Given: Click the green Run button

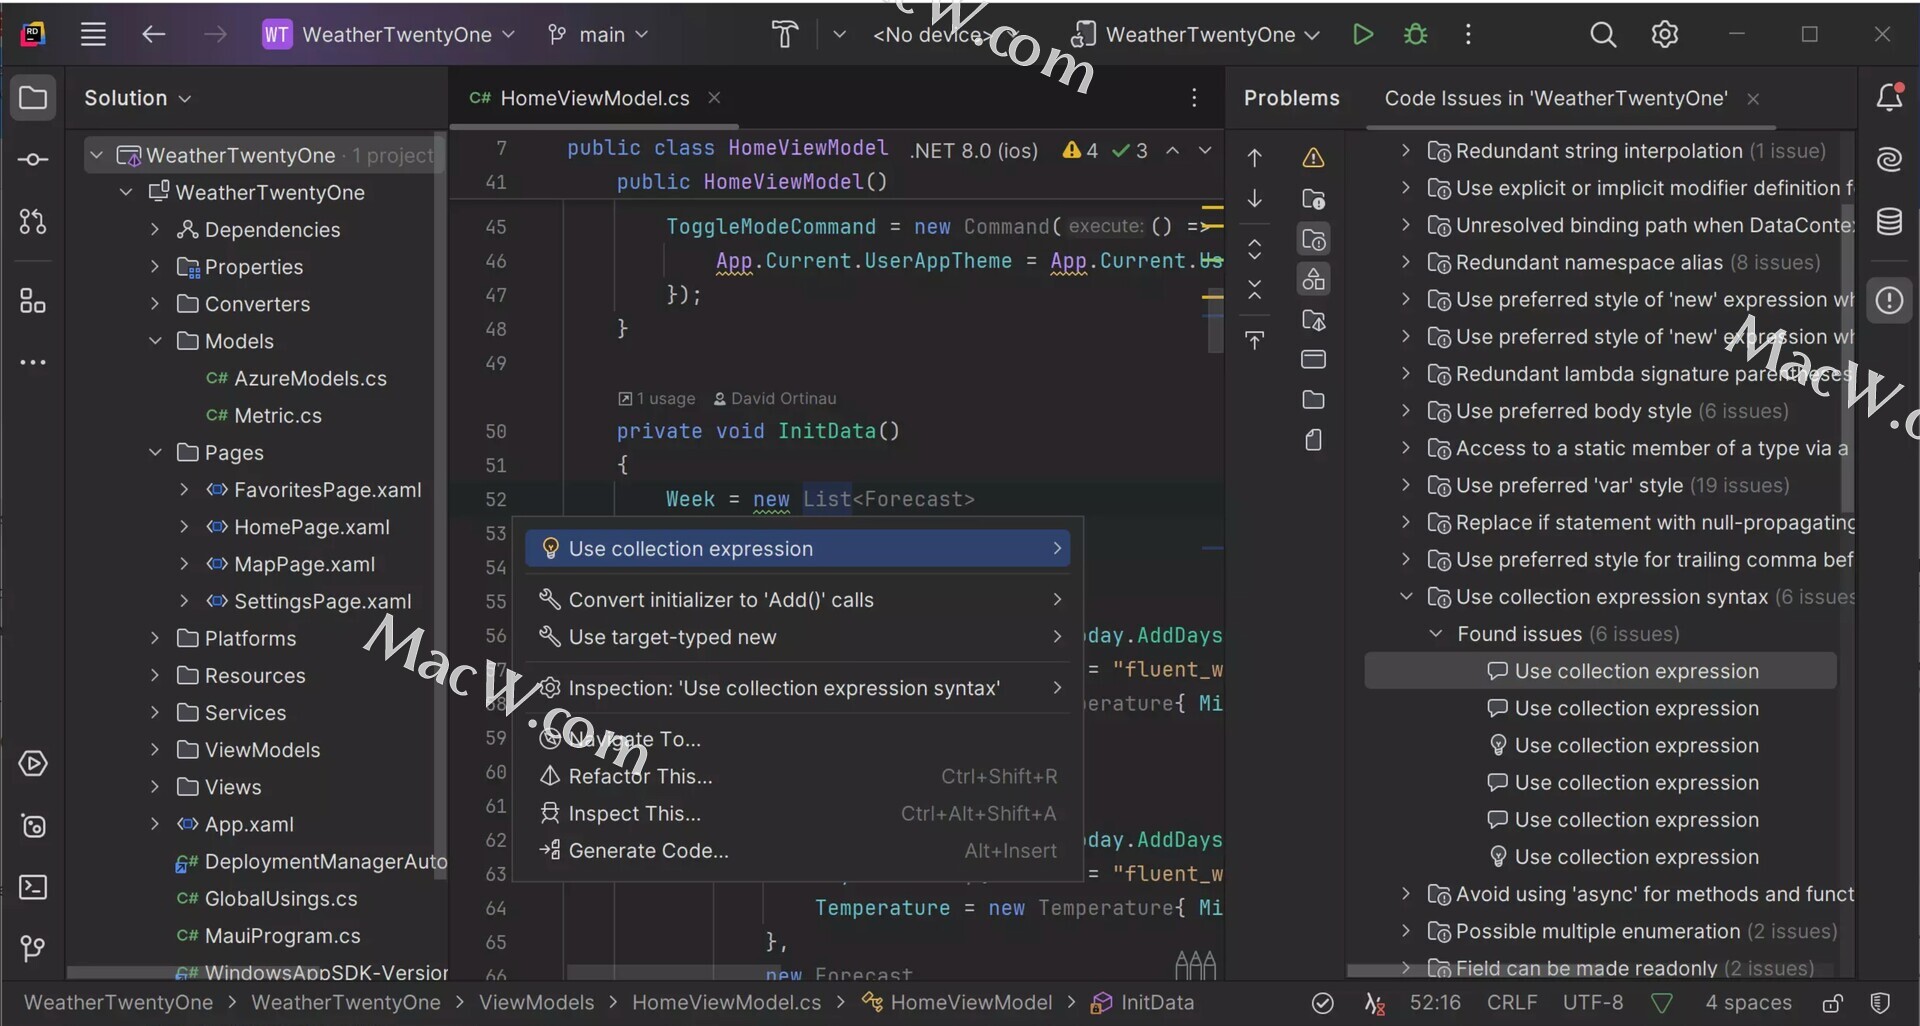Looking at the screenshot, I should 1362,35.
